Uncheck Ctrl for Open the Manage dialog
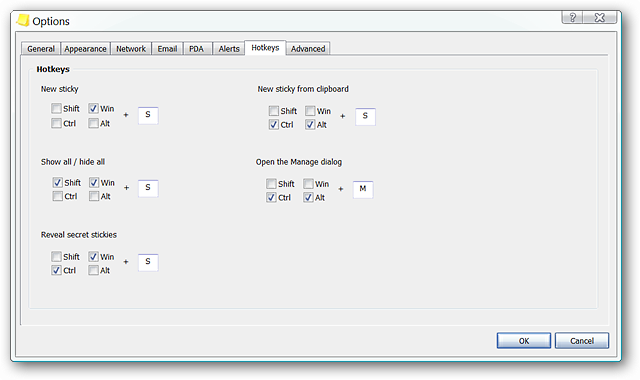 click(271, 198)
